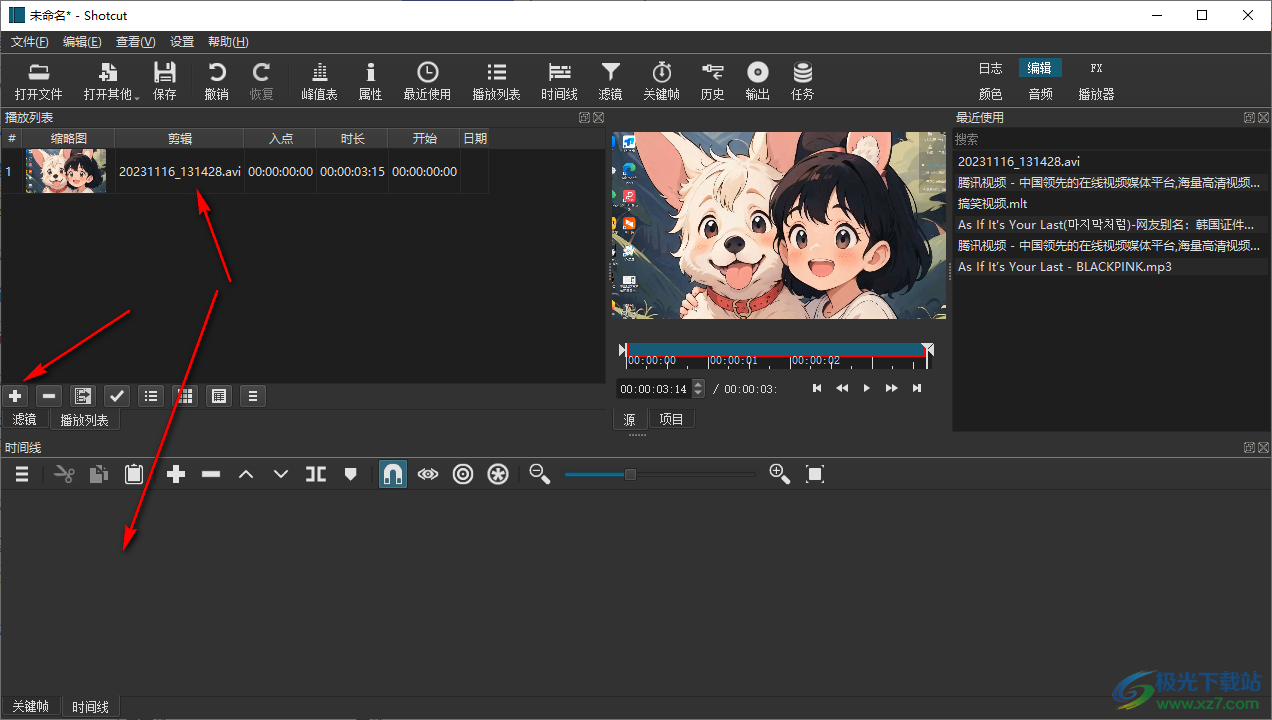Switch to the 音频 layout
Screen dimensions: 1272x720
1040,94
